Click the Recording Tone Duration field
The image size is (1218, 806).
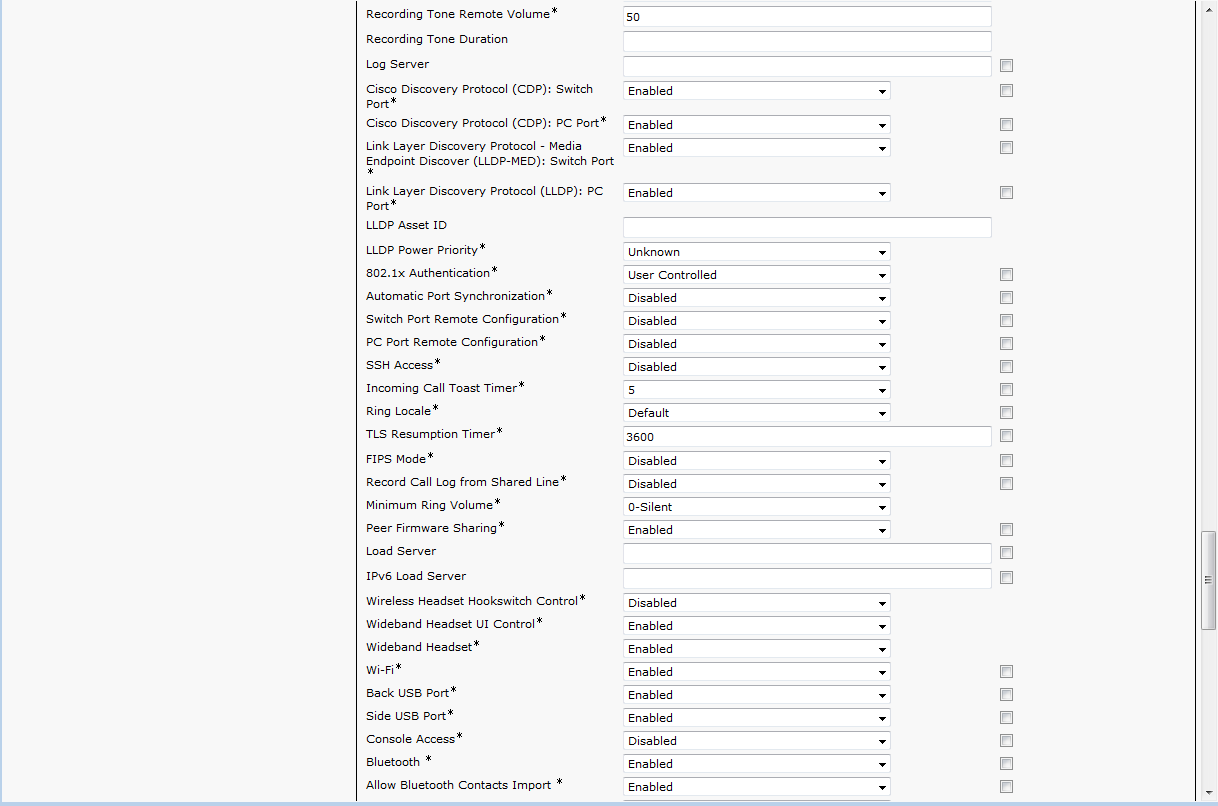806,41
